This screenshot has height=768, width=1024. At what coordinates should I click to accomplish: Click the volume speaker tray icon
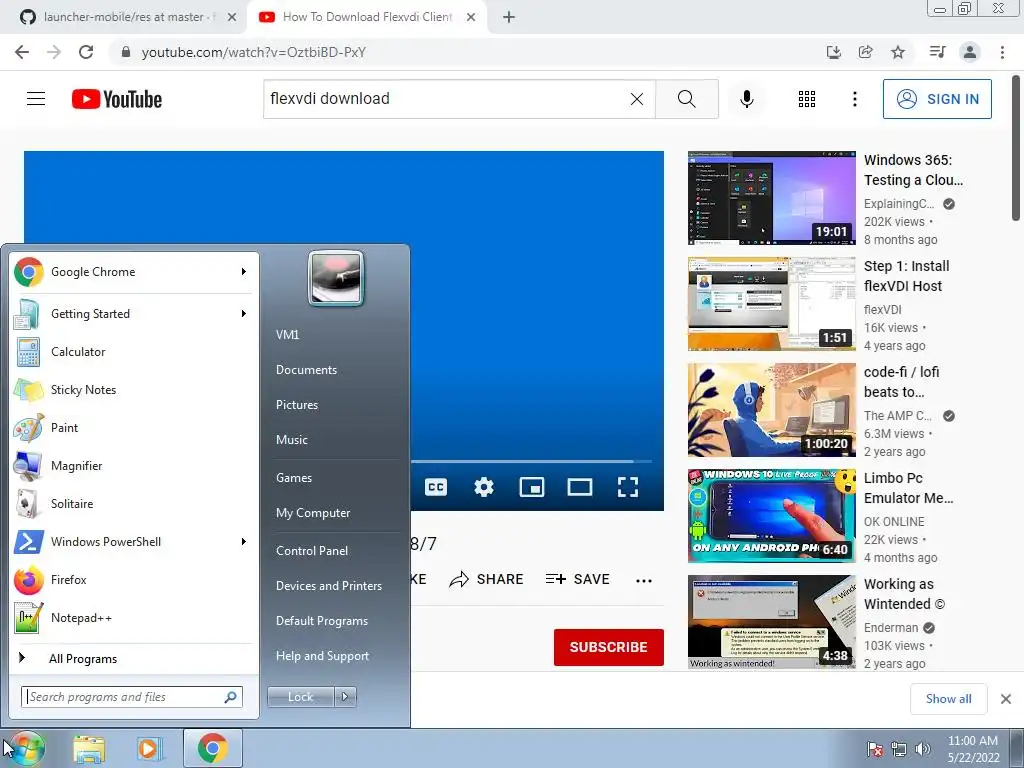922,748
